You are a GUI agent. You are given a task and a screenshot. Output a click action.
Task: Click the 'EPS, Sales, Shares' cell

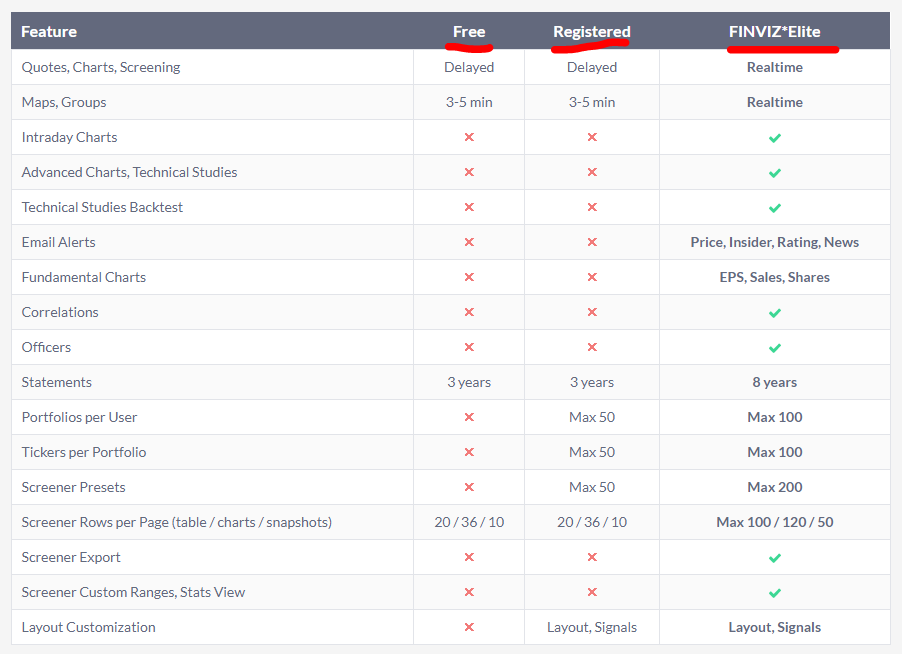tap(775, 277)
